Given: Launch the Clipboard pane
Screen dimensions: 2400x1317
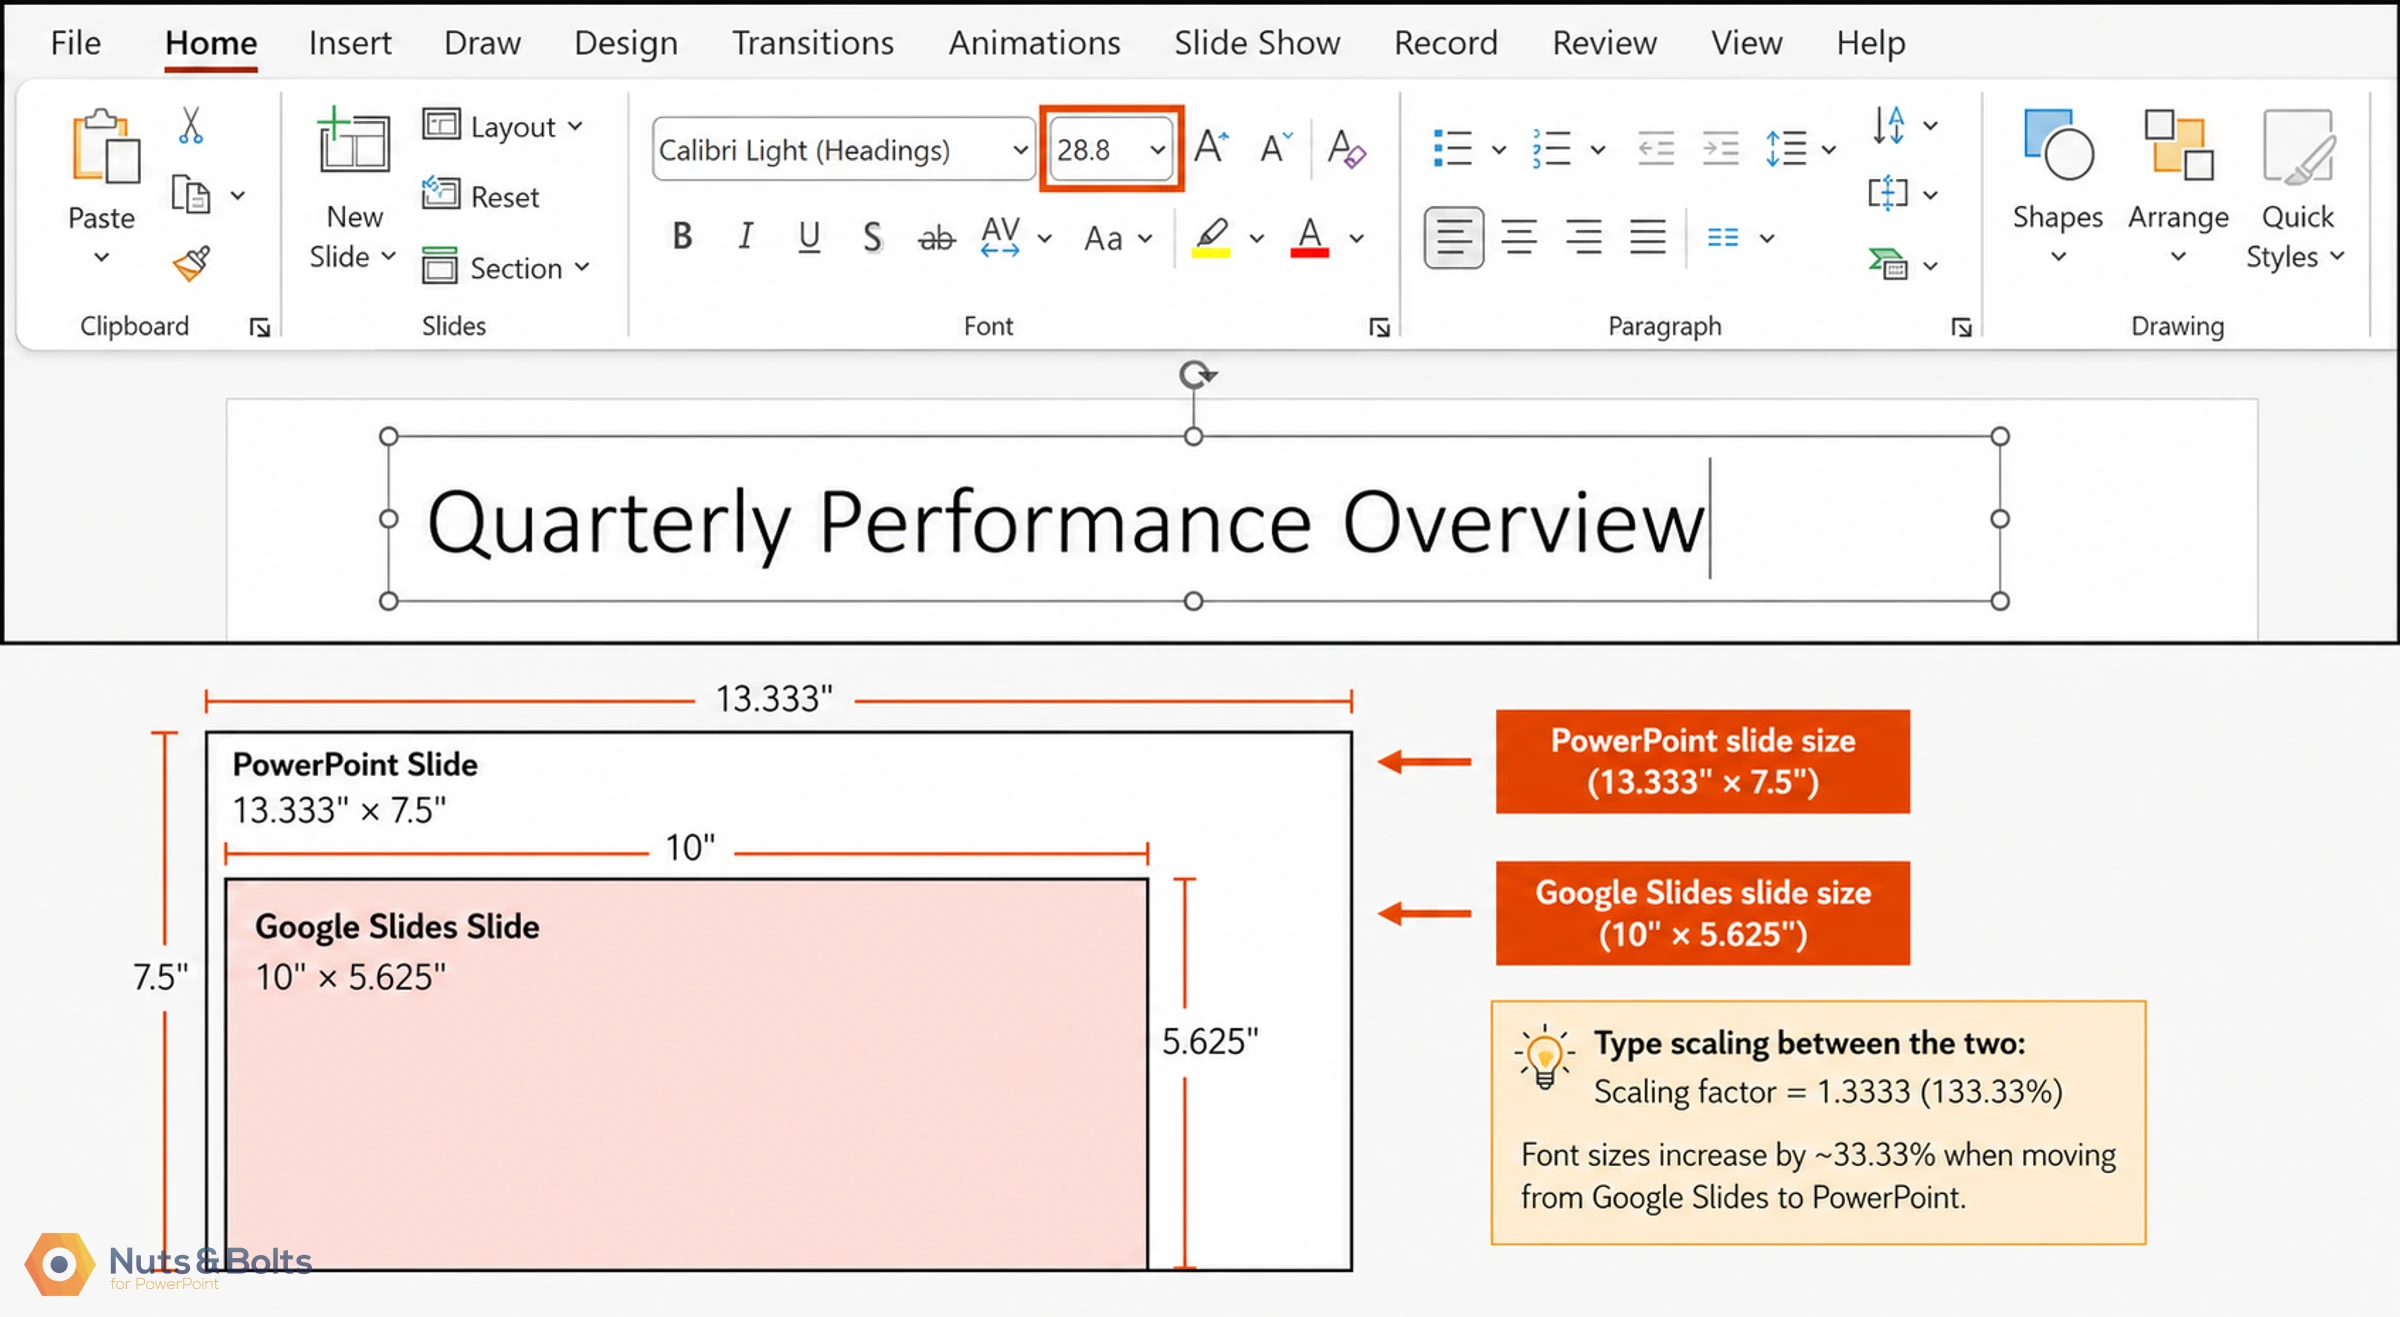Looking at the screenshot, I should click(260, 328).
